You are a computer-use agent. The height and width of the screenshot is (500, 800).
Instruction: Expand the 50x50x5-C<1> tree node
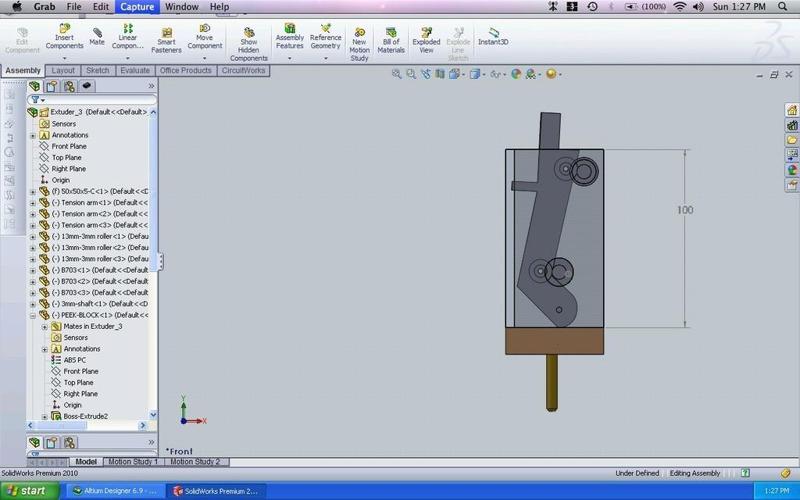33,191
